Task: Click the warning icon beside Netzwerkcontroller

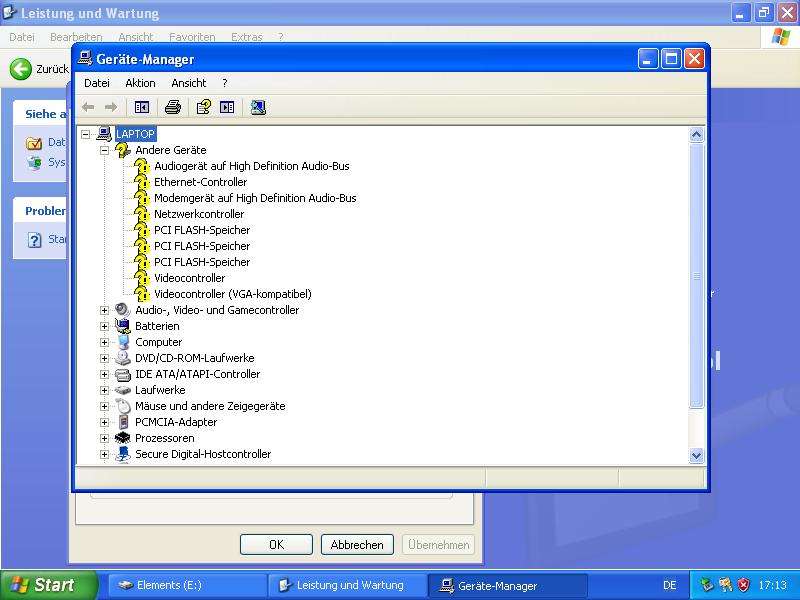Action: click(142, 214)
